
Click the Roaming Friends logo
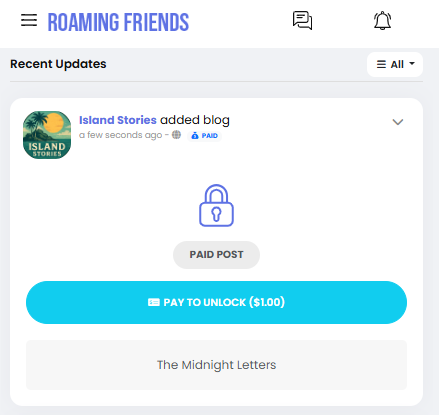[x=118, y=22]
